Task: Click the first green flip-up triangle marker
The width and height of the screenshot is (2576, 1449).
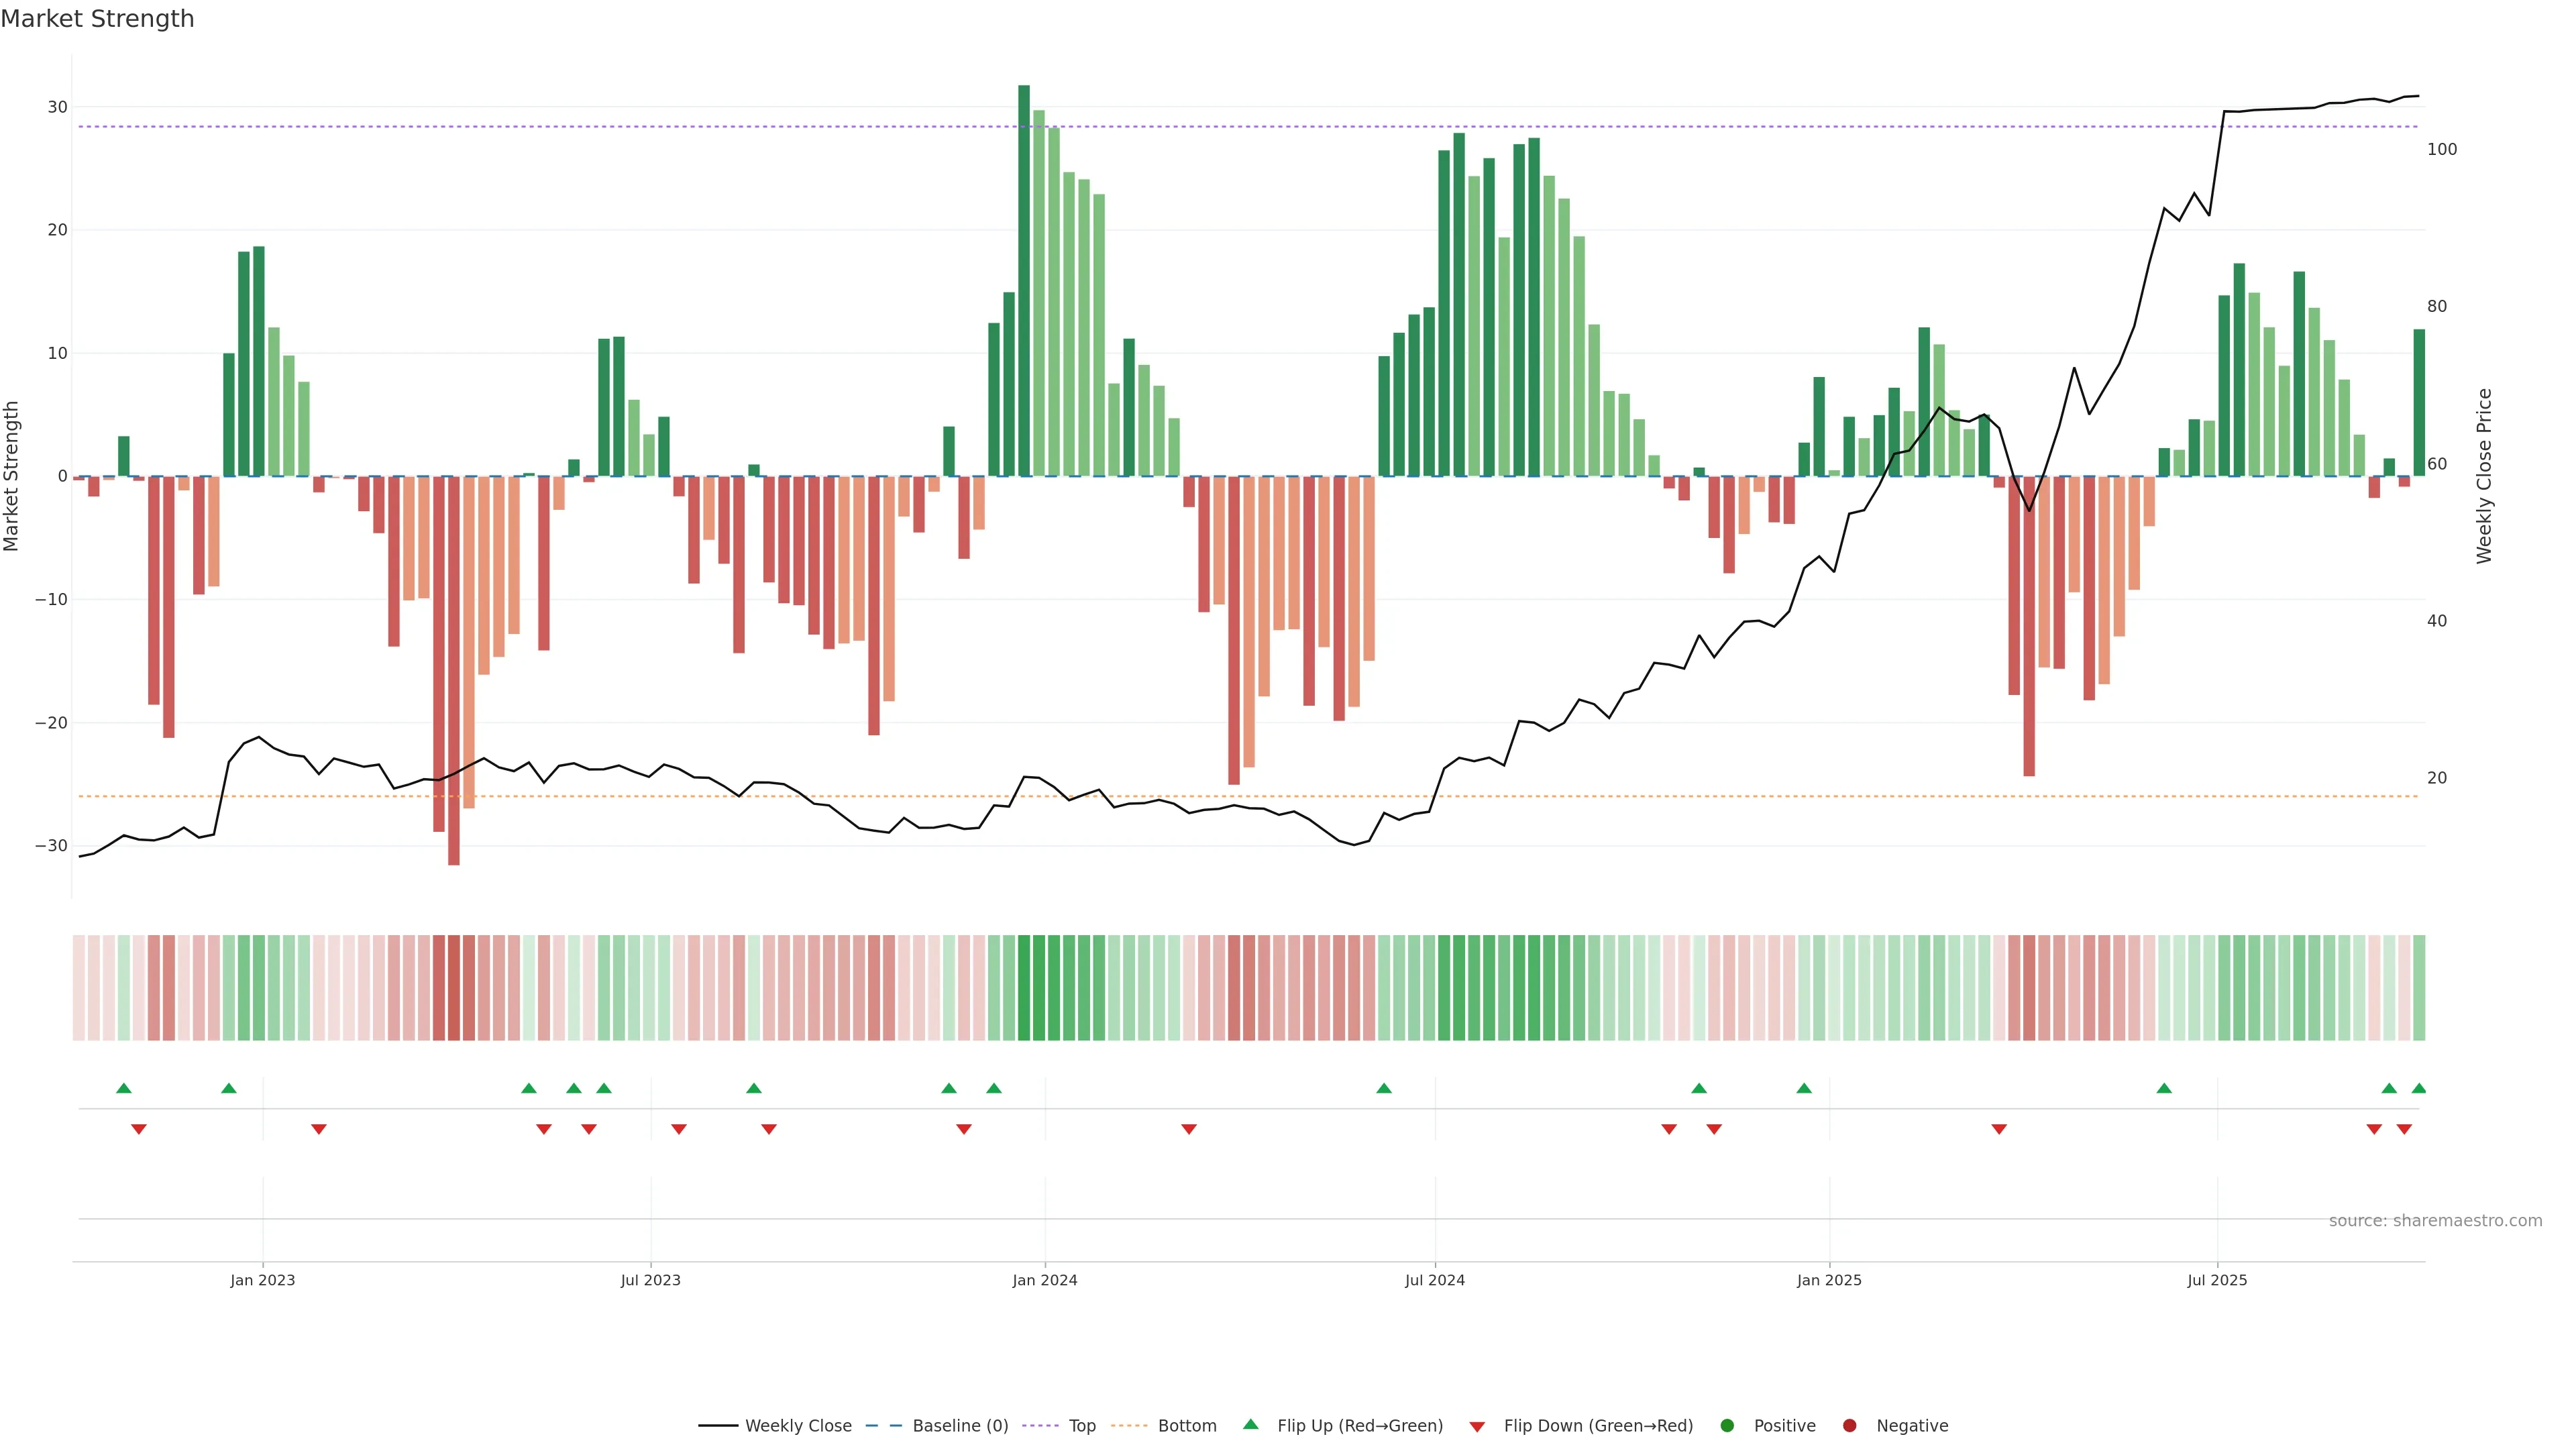Action: [x=124, y=1088]
